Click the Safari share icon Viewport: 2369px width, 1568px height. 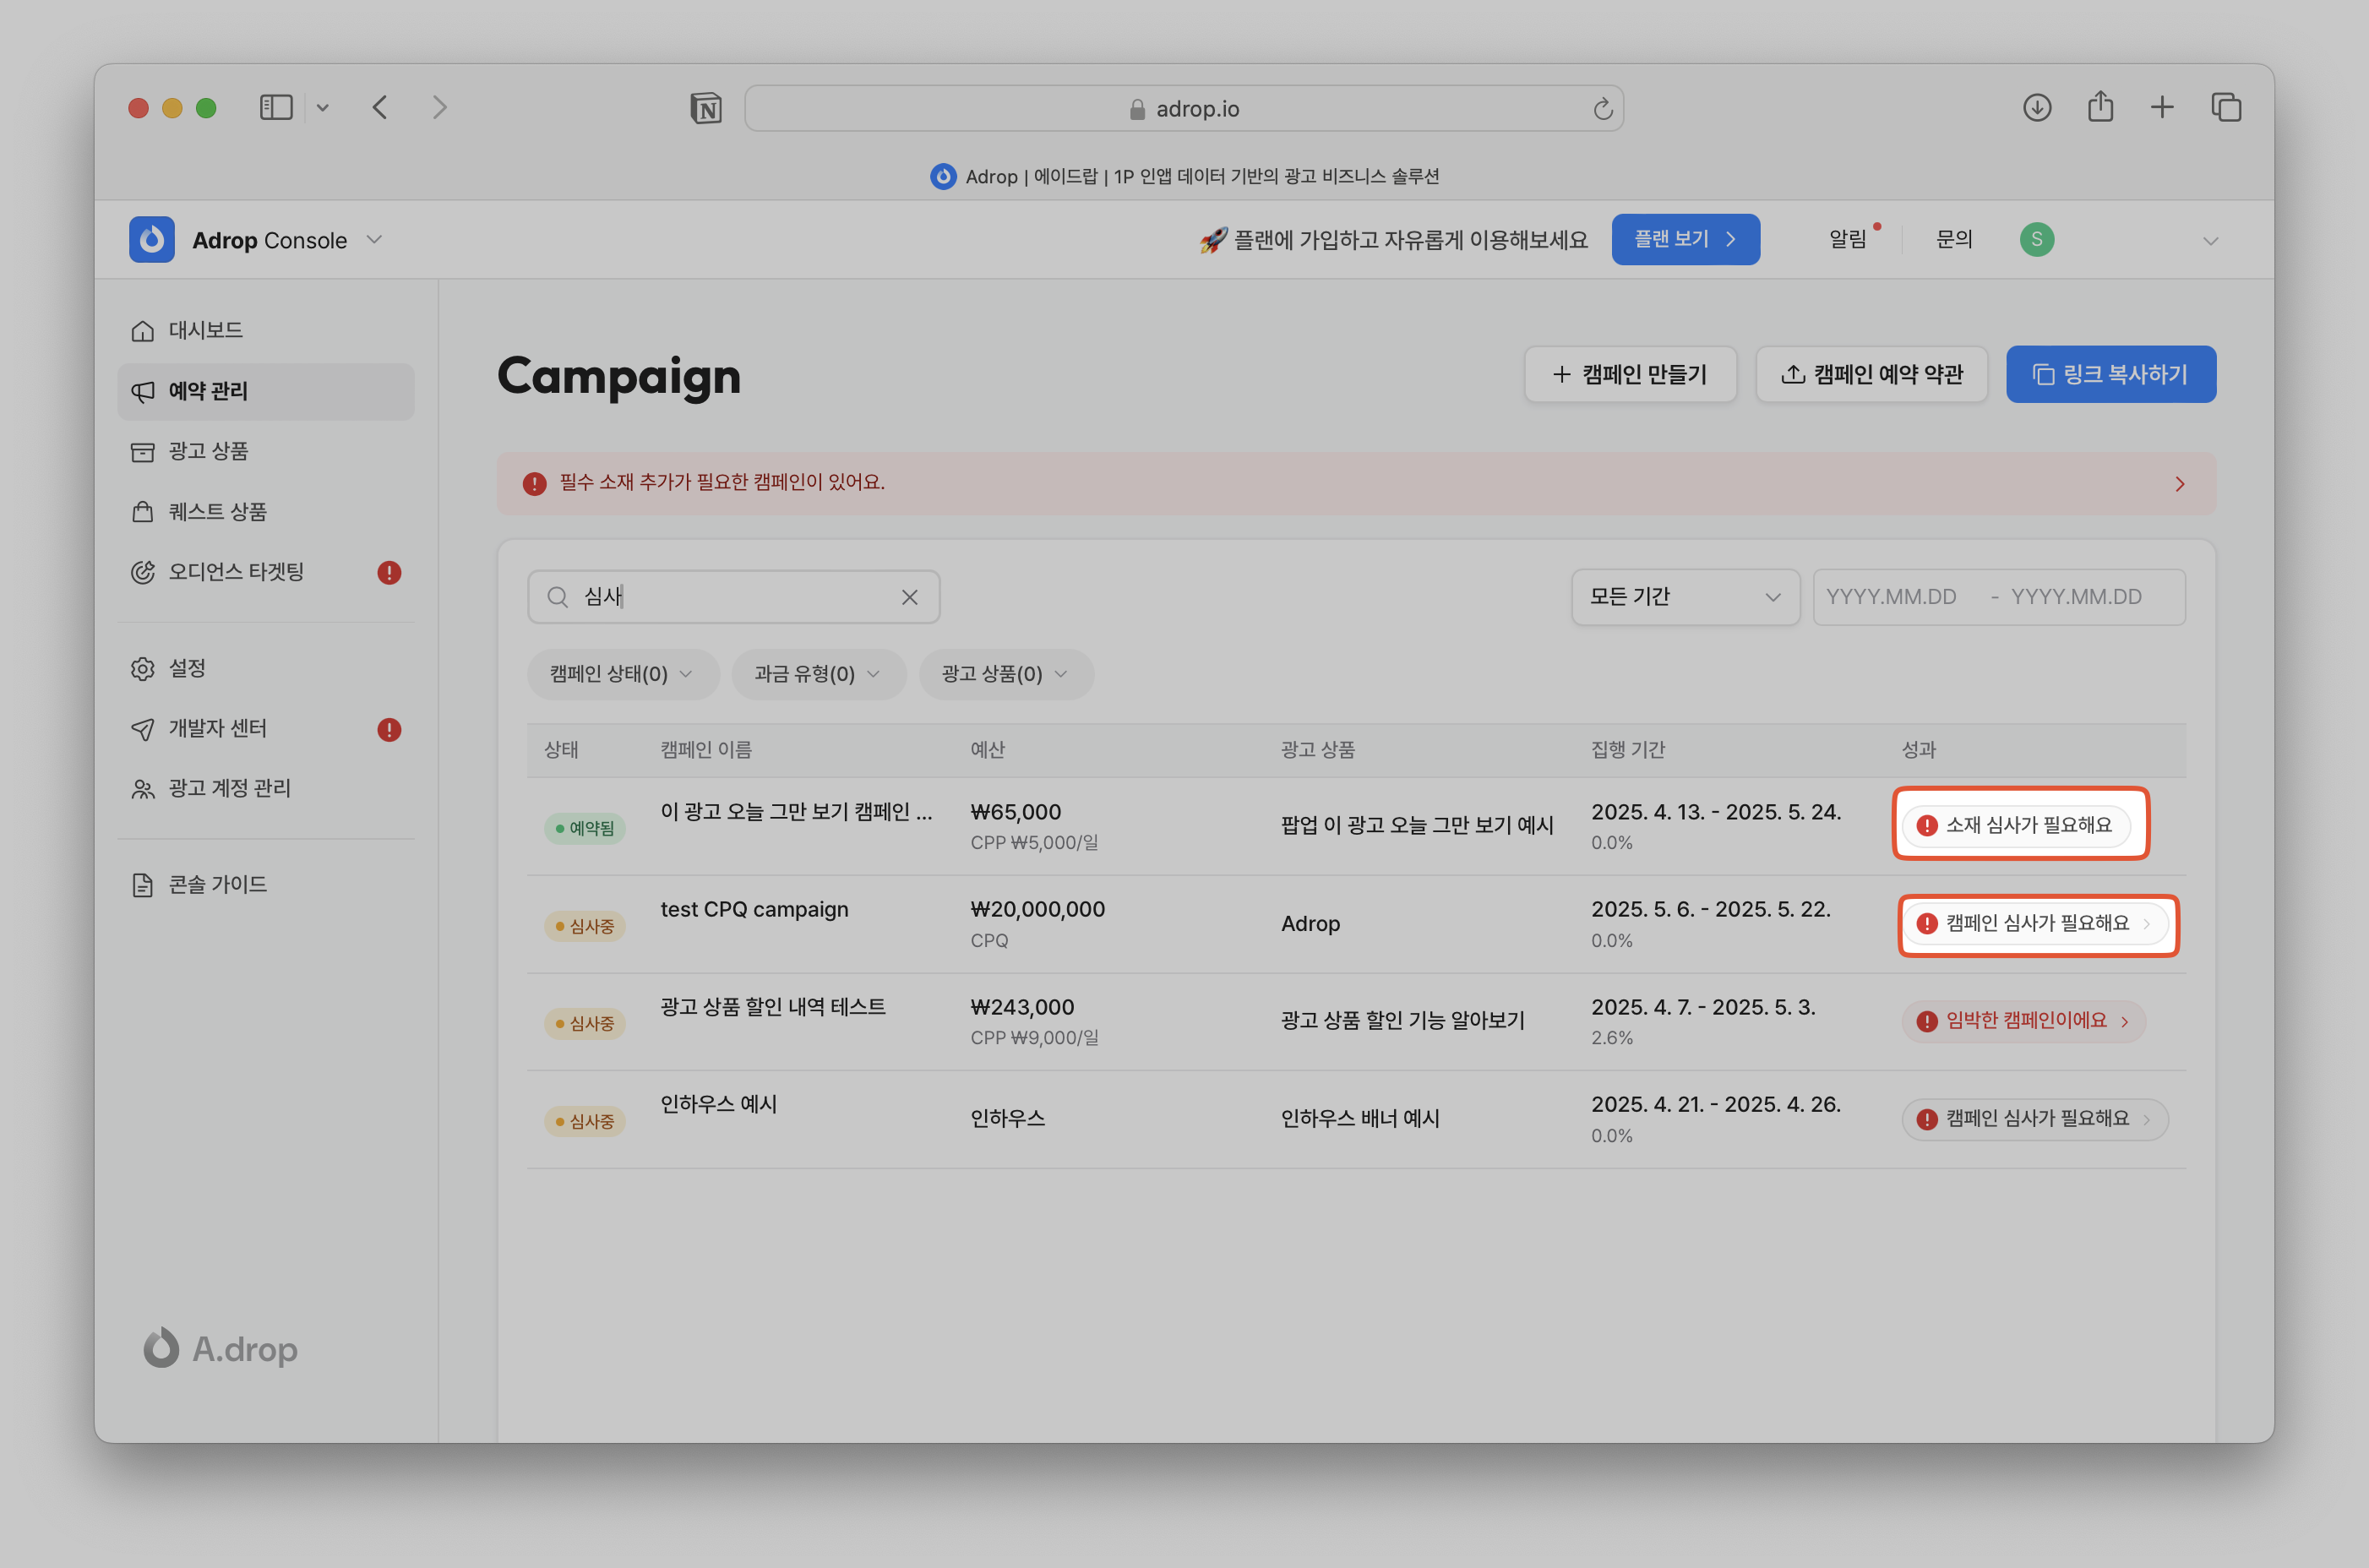pos(2100,107)
